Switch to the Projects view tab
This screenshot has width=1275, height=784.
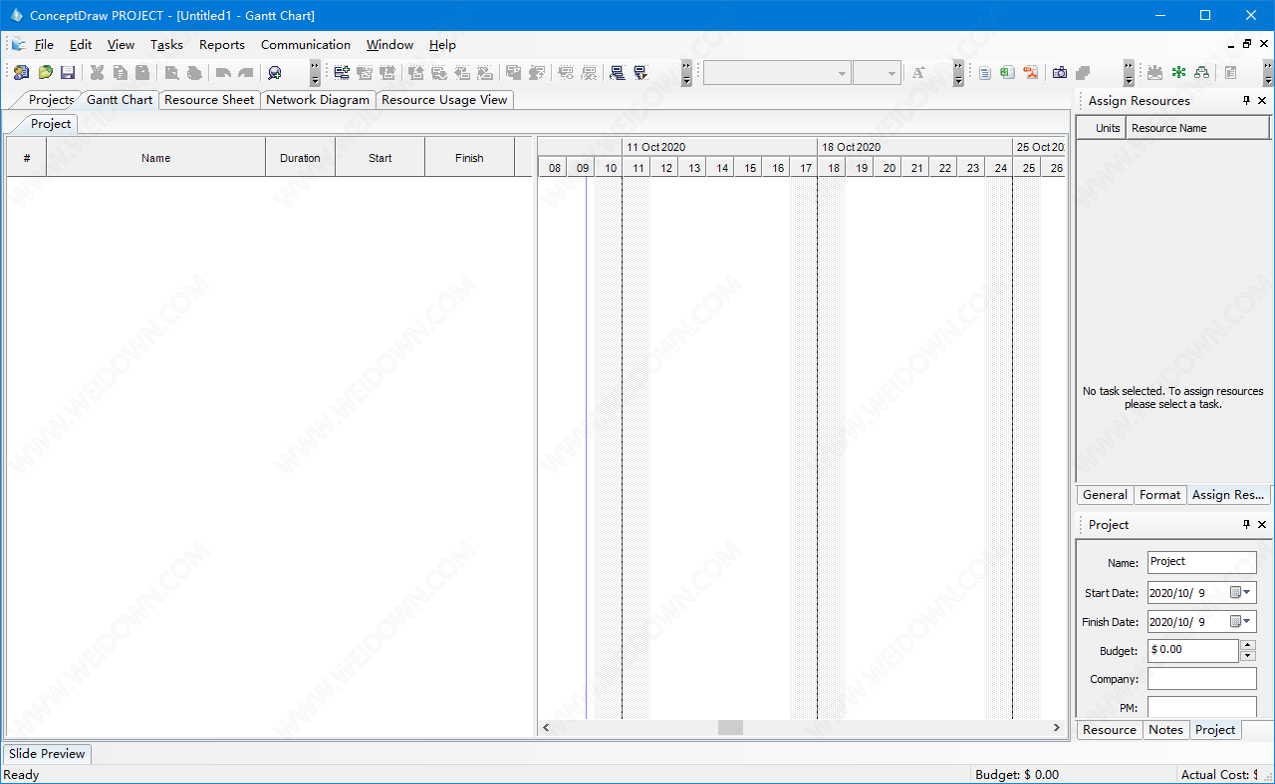point(50,100)
